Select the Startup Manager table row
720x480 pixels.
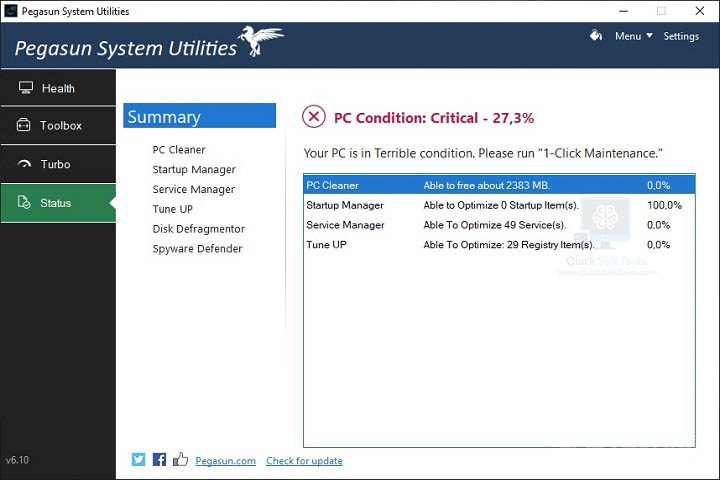(x=499, y=205)
